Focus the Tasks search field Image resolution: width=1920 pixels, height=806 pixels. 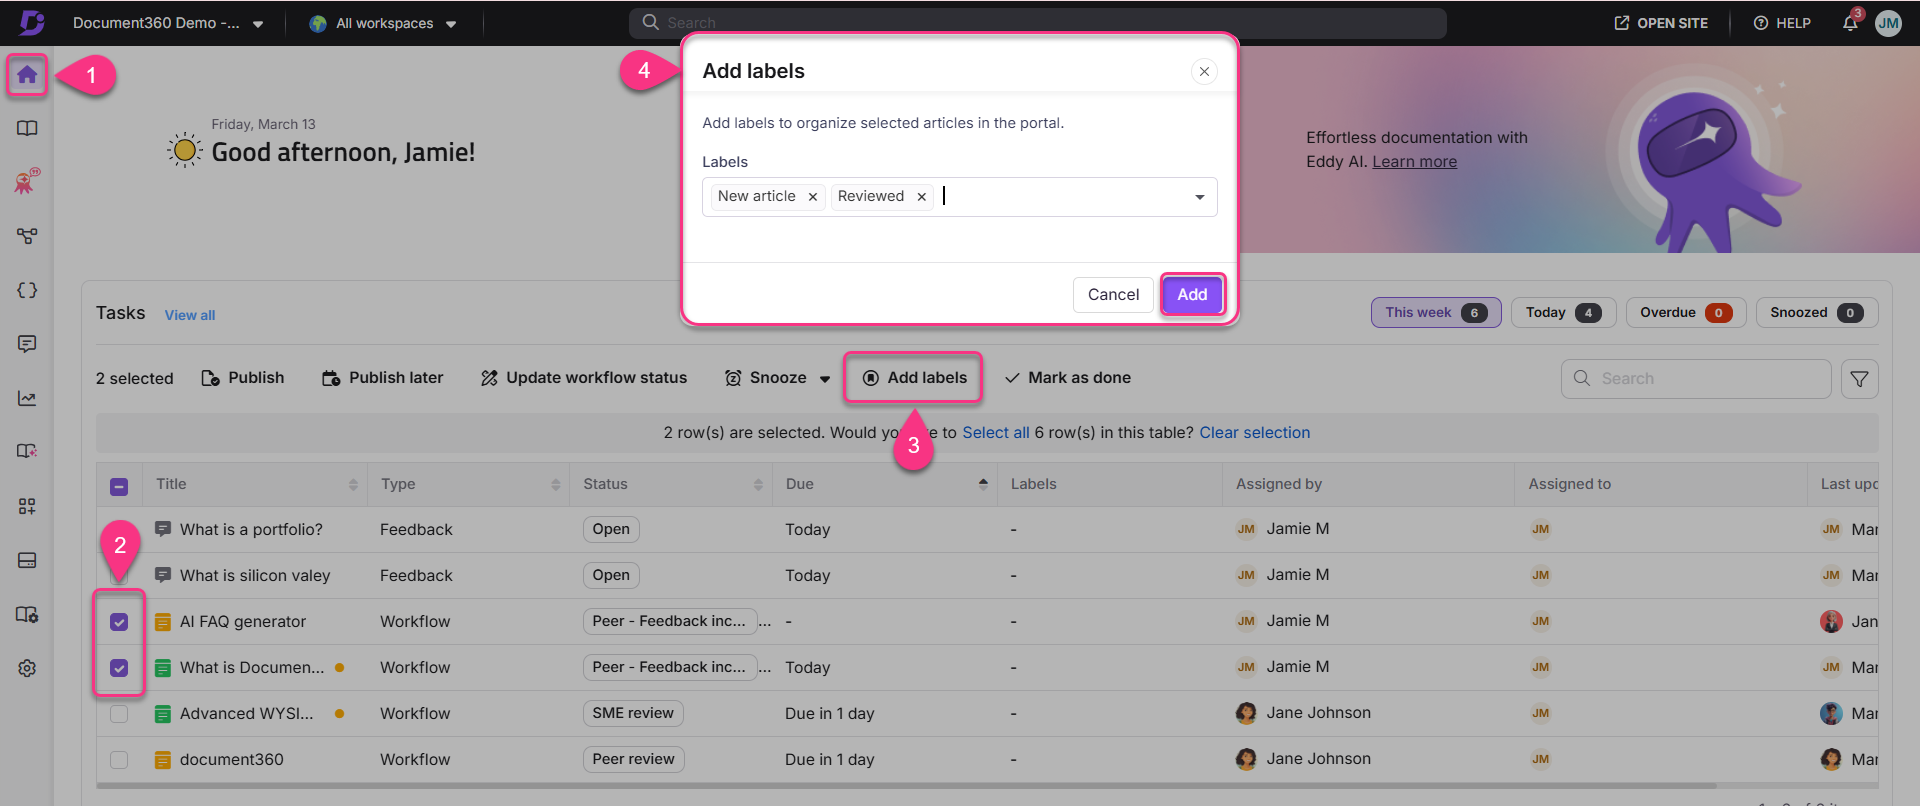(1696, 379)
